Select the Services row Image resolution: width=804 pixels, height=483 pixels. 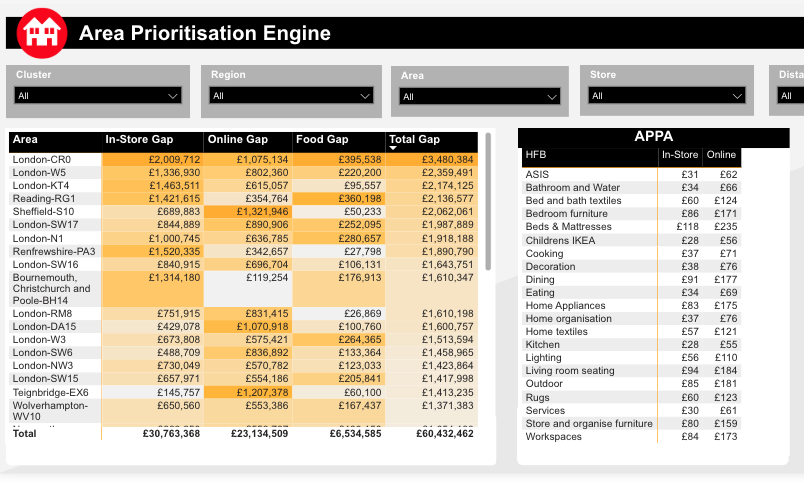pyautogui.click(x=631, y=411)
